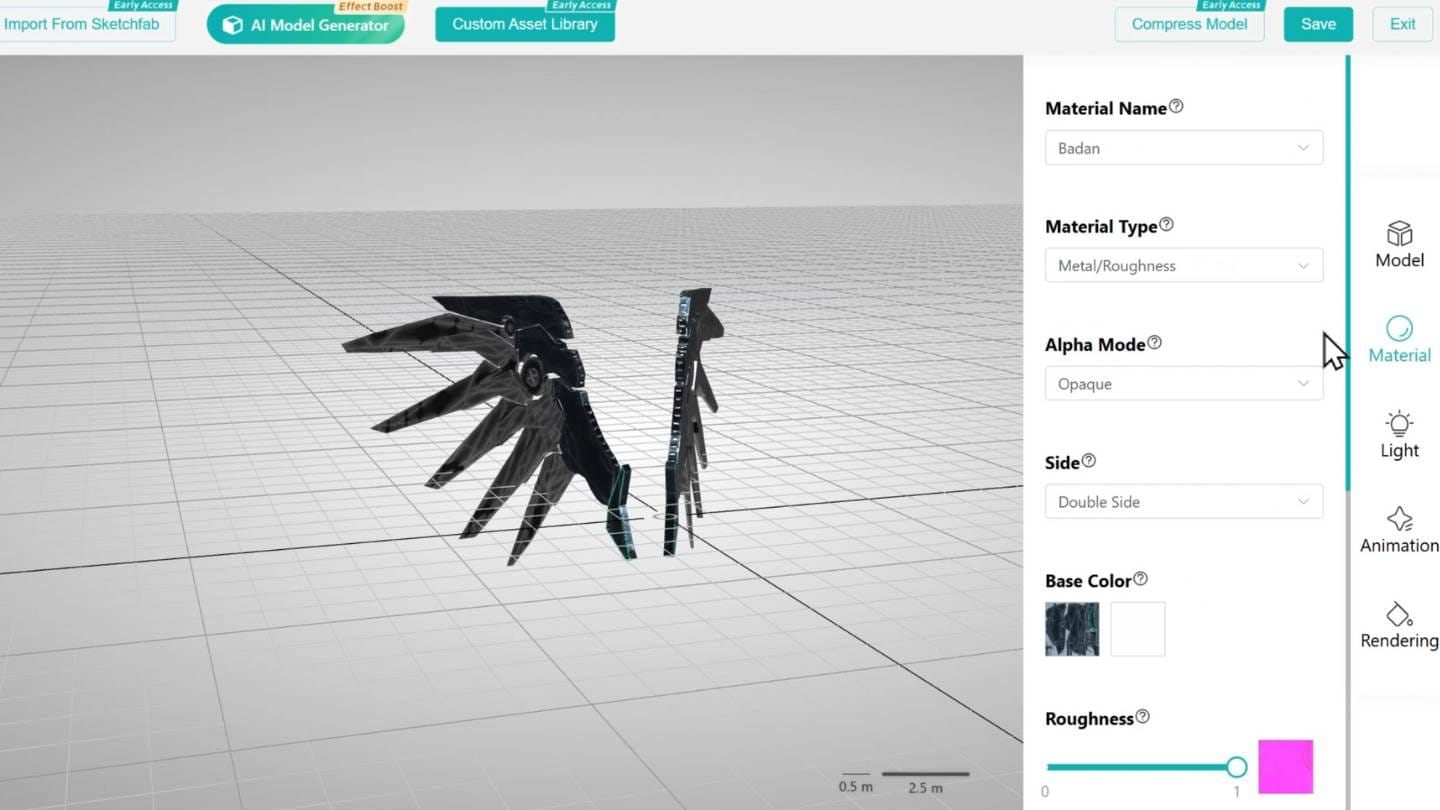Click the AI Model Generator cube icon

(x=233, y=27)
